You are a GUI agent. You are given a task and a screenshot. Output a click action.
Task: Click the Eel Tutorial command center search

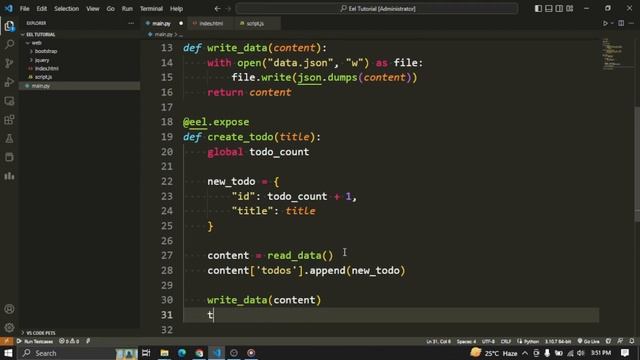click(377, 9)
